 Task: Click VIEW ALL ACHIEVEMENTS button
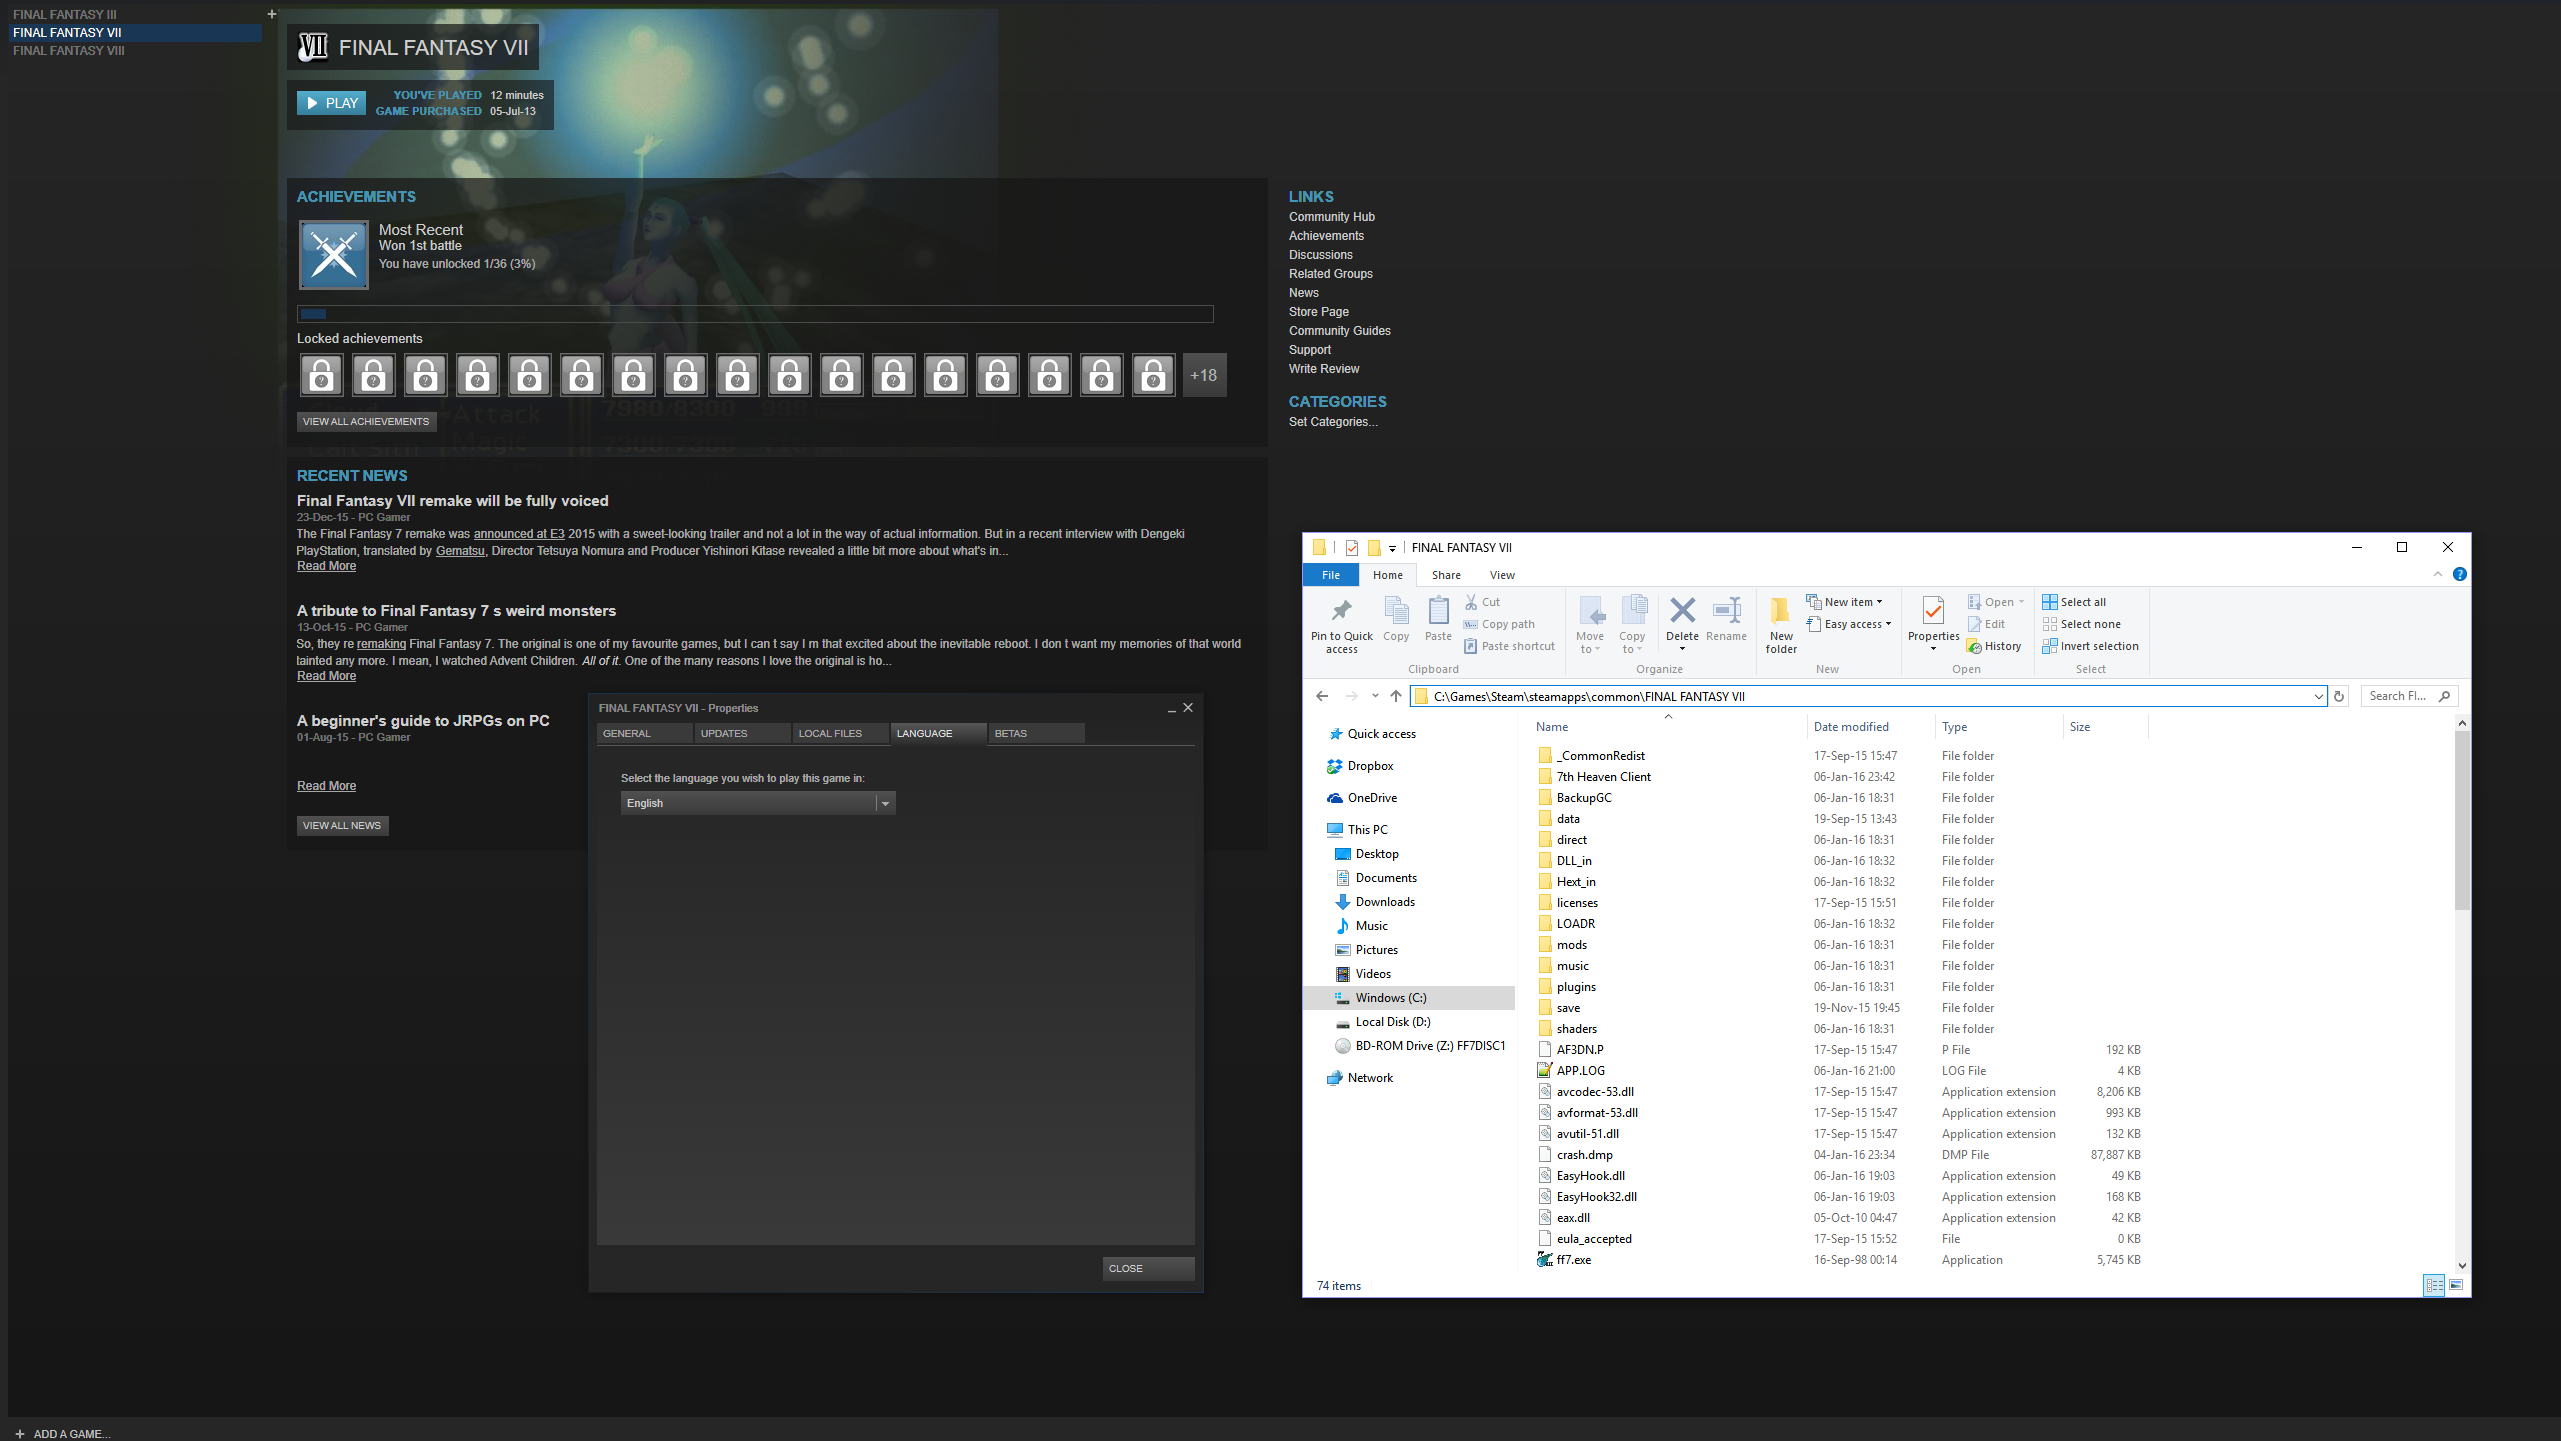click(366, 421)
